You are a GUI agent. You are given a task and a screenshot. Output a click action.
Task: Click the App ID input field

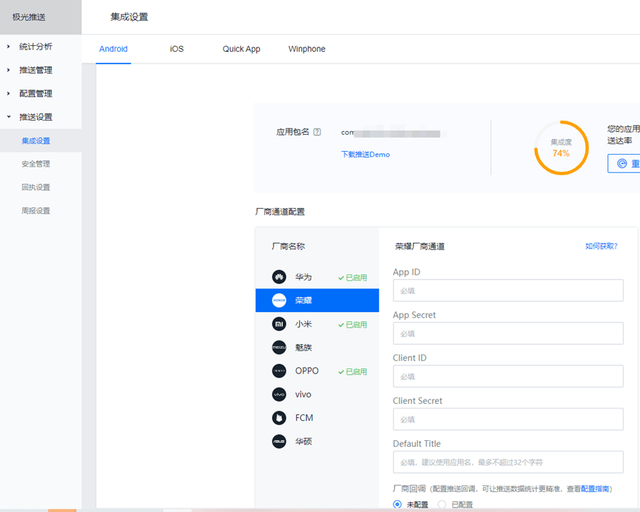(507, 291)
